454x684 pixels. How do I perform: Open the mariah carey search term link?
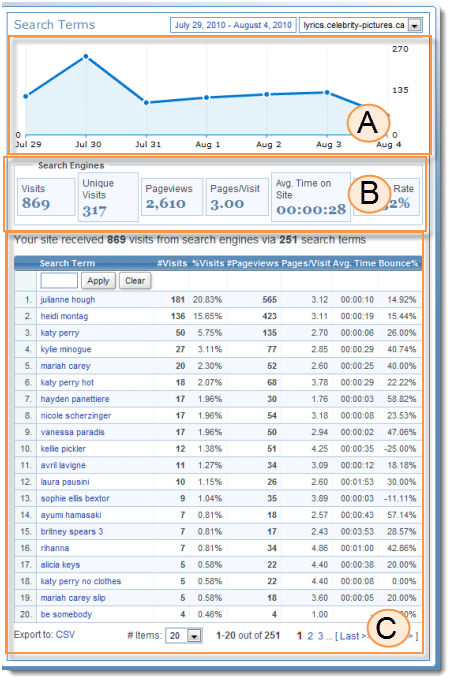[65, 366]
